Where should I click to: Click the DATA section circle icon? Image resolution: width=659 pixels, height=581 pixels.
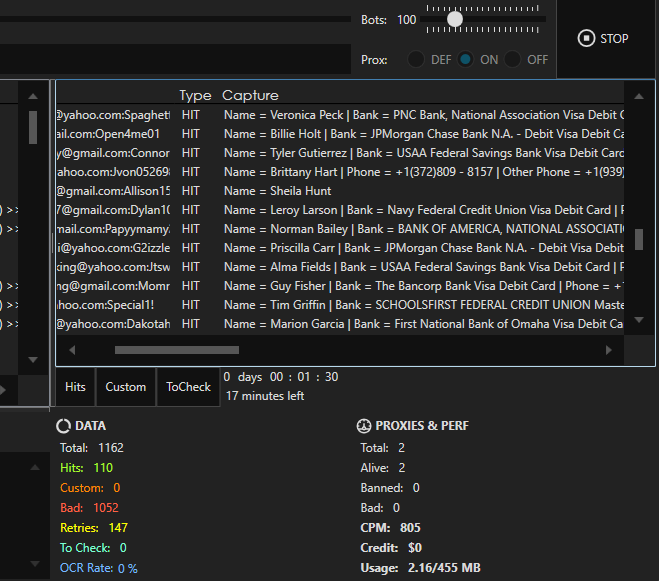[x=63, y=426]
